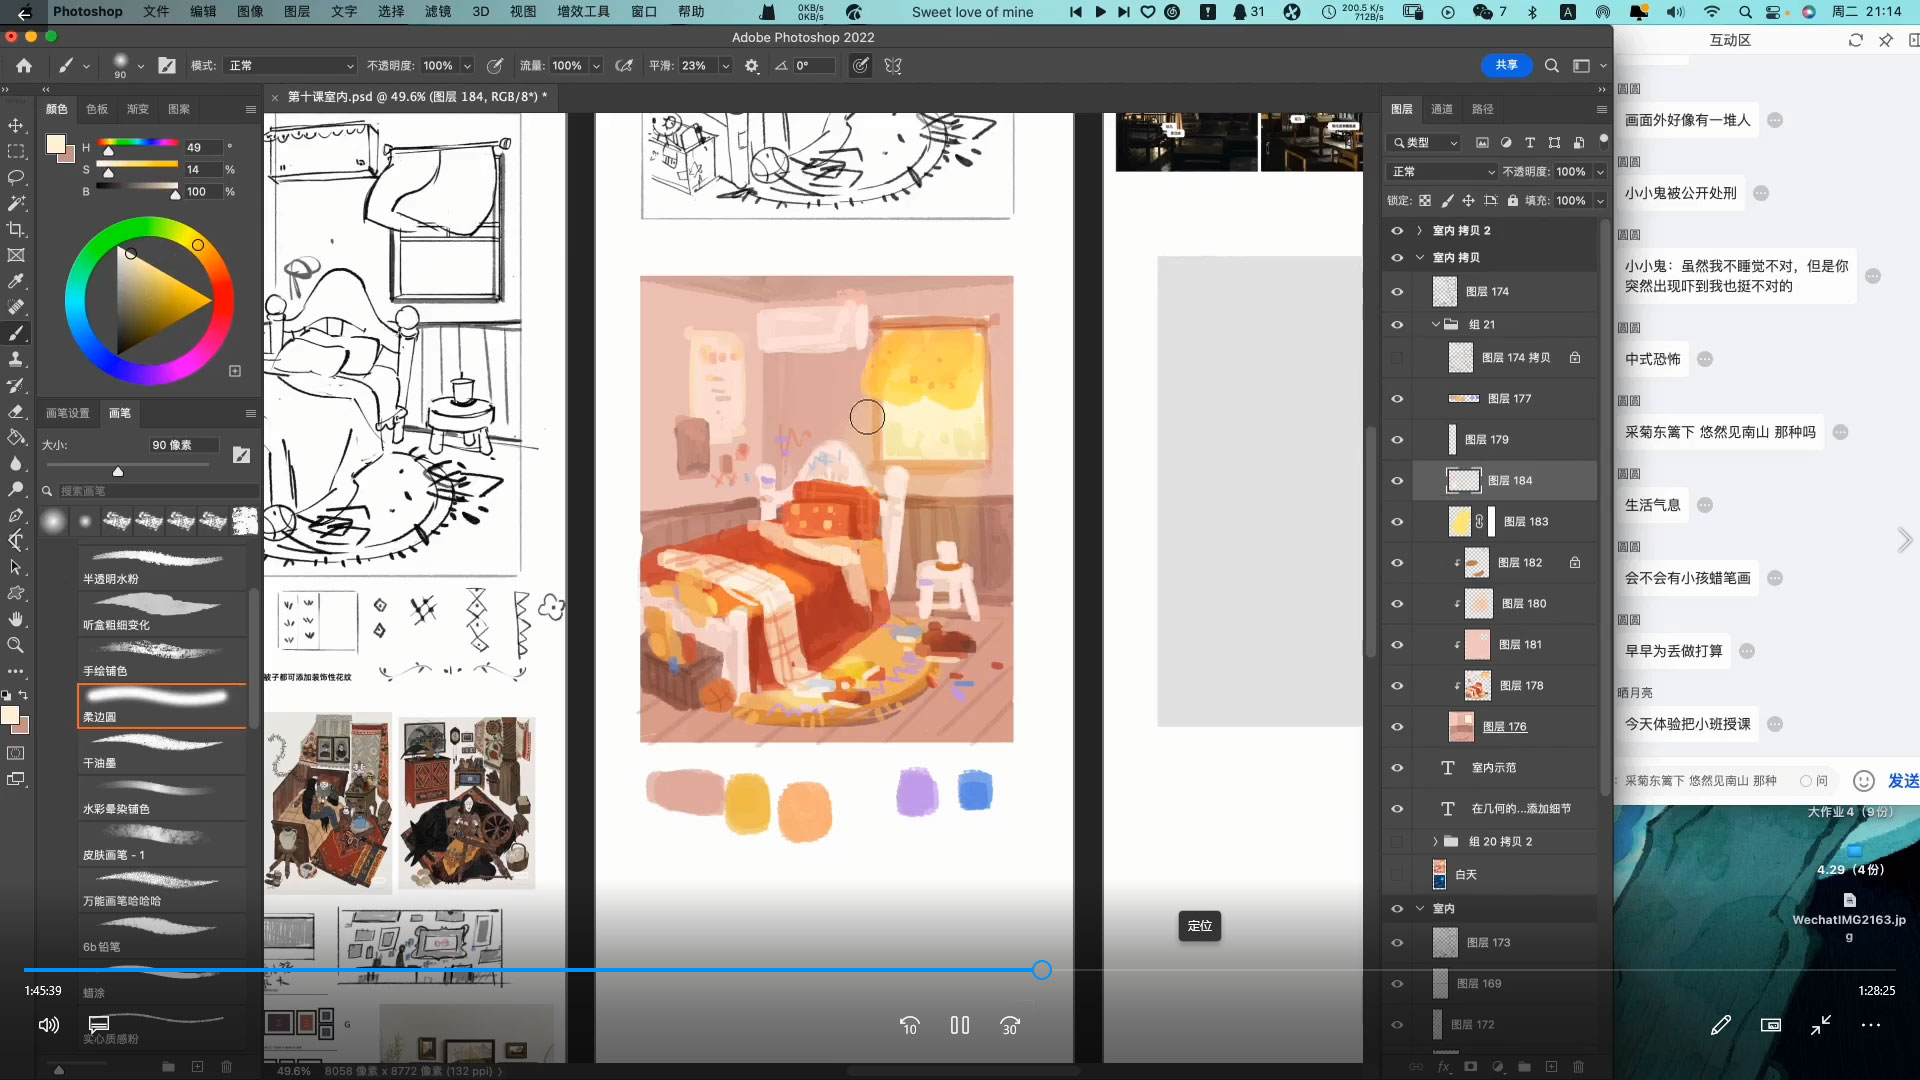This screenshot has height=1080, width=1920.
Task: Select the Brush tool in the toolbar
Action: [16, 333]
